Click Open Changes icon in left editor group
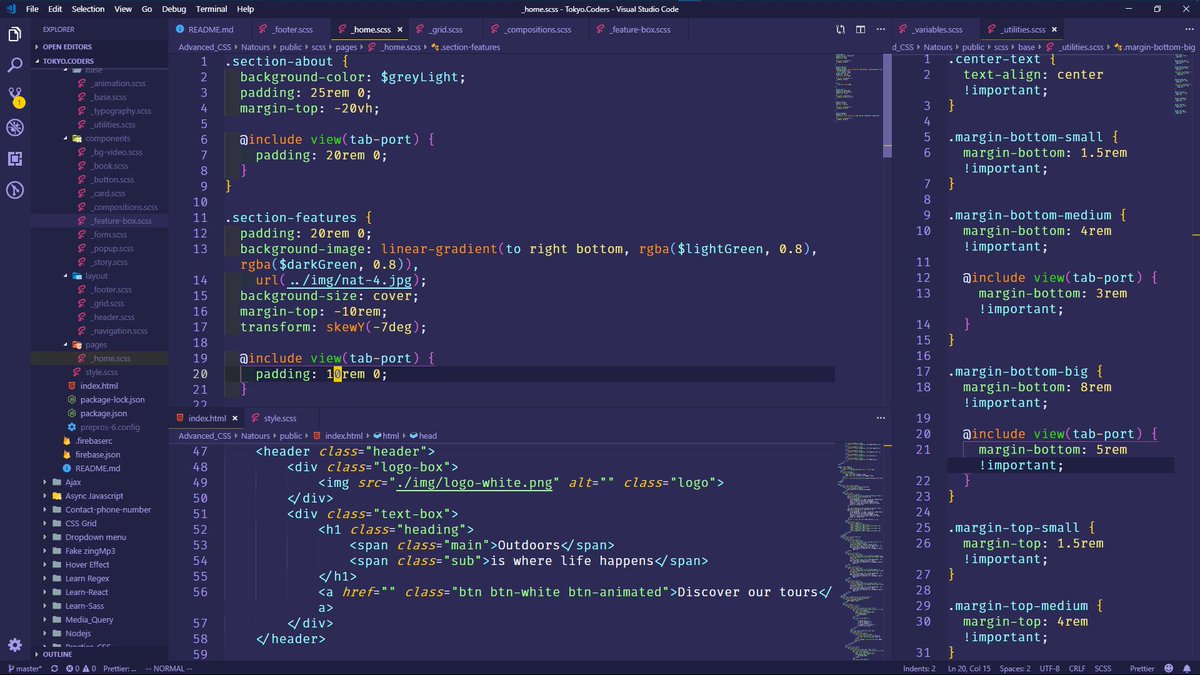The height and width of the screenshot is (675, 1200). click(841, 30)
